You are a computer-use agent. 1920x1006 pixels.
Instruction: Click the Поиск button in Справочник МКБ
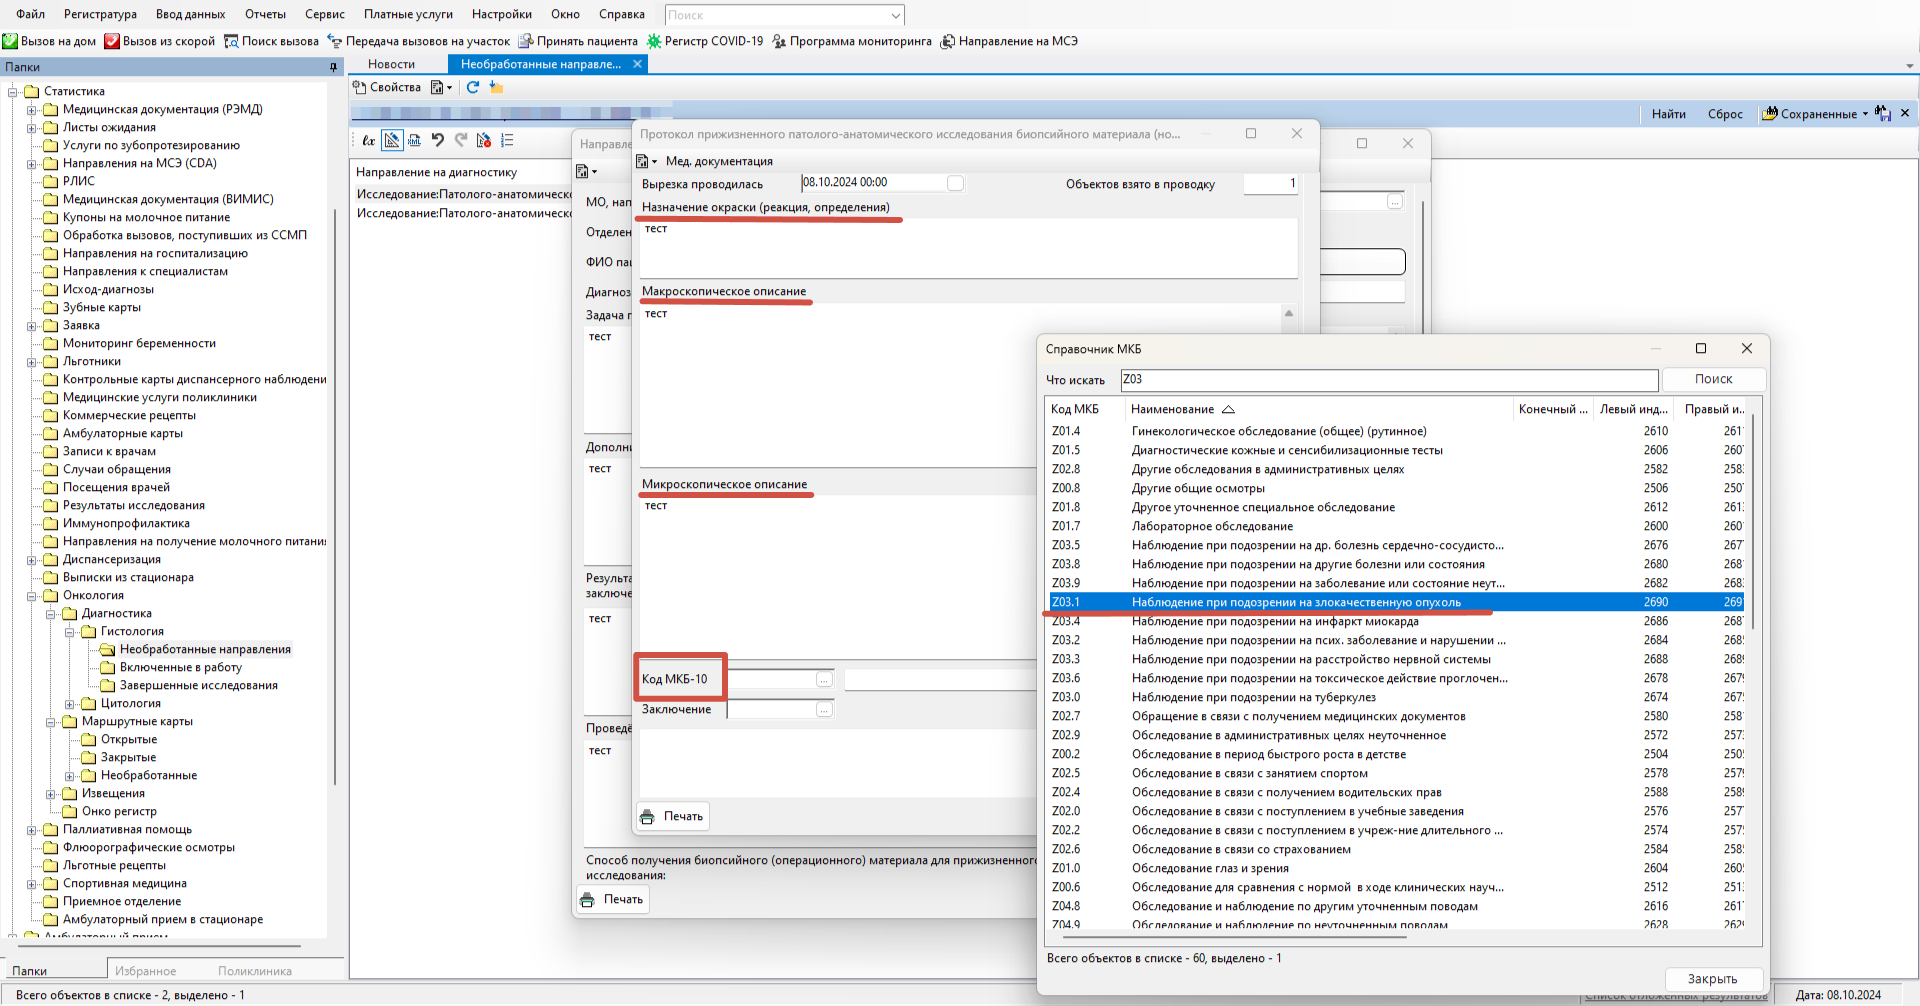[1713, 379]
